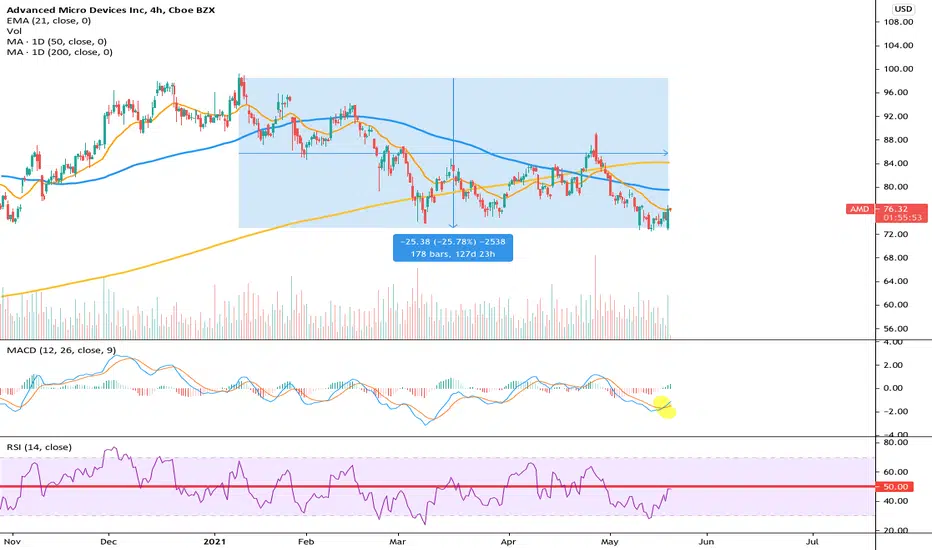Click the 178 bars, 127d 23h text
The height and width of the screenshot is (550, 932).
452,254
